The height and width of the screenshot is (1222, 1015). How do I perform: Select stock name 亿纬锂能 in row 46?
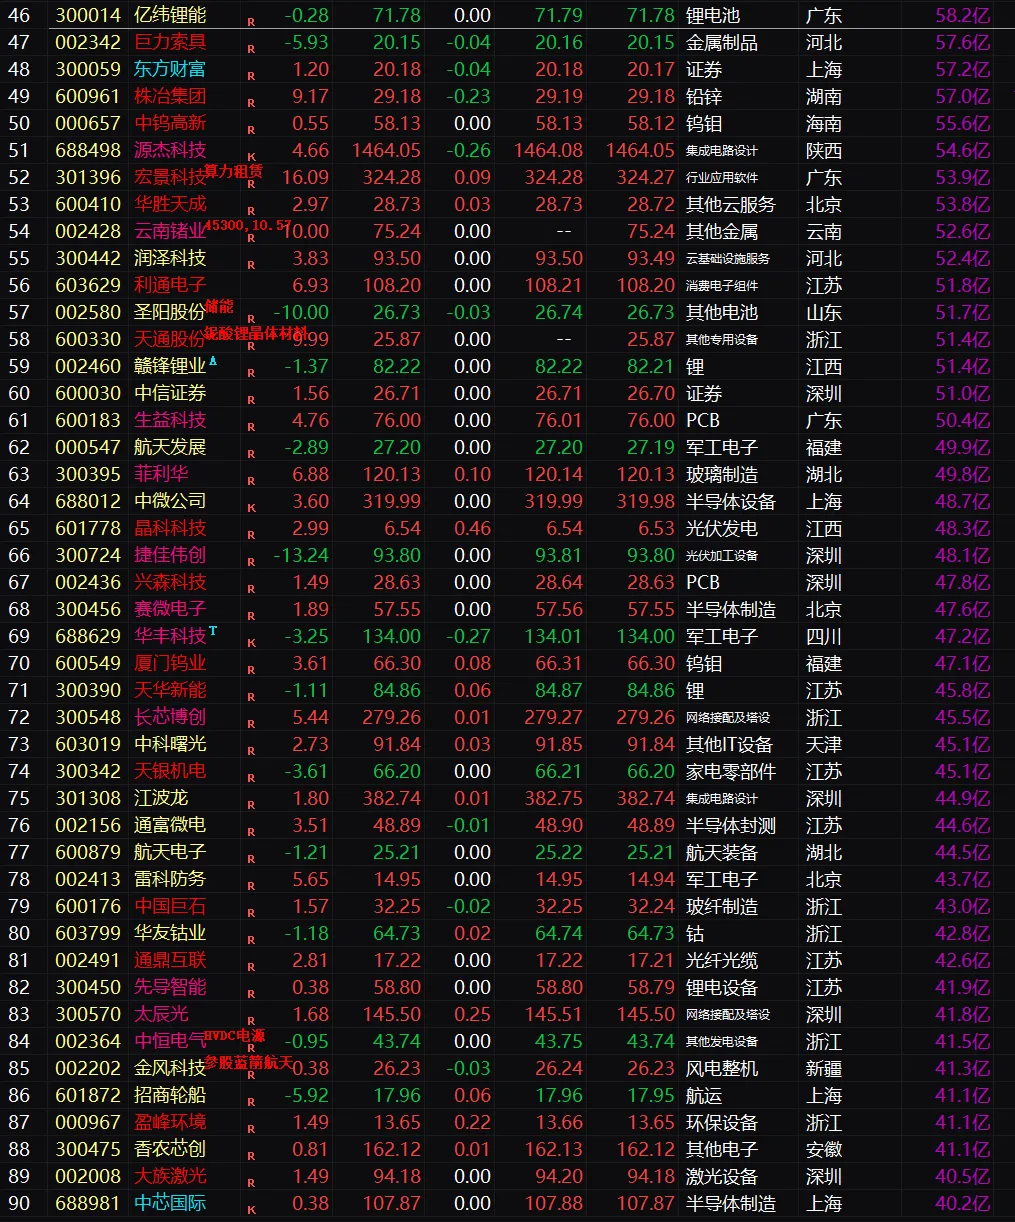click(x=170, y=15)
